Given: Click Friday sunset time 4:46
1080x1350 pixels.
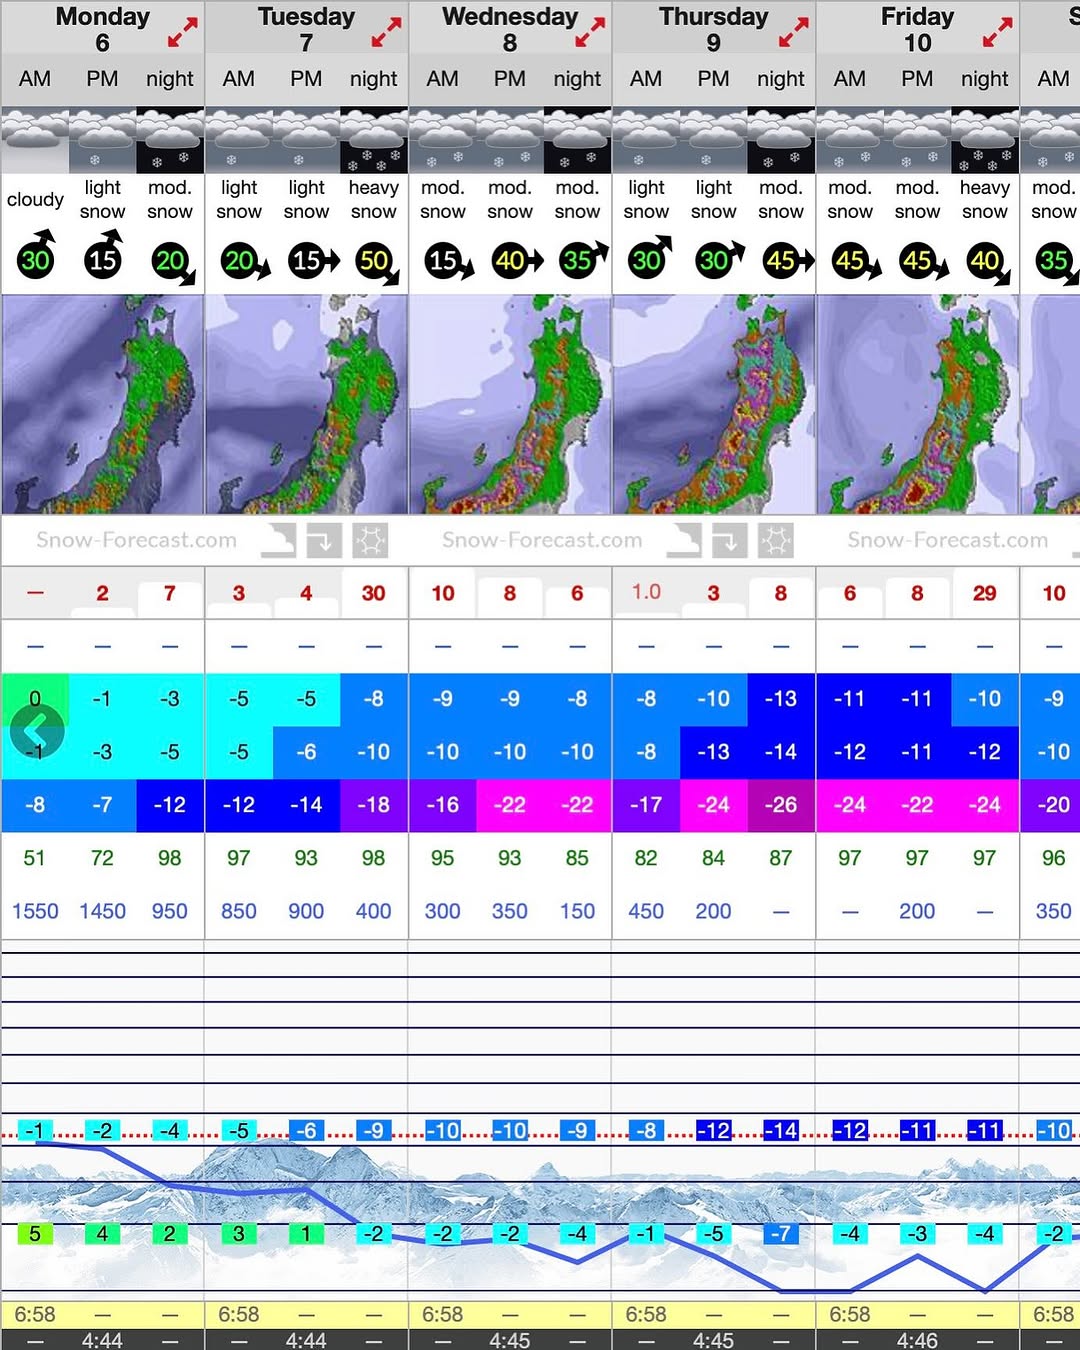Looking at the screenshot, I should pos(917,1340).
